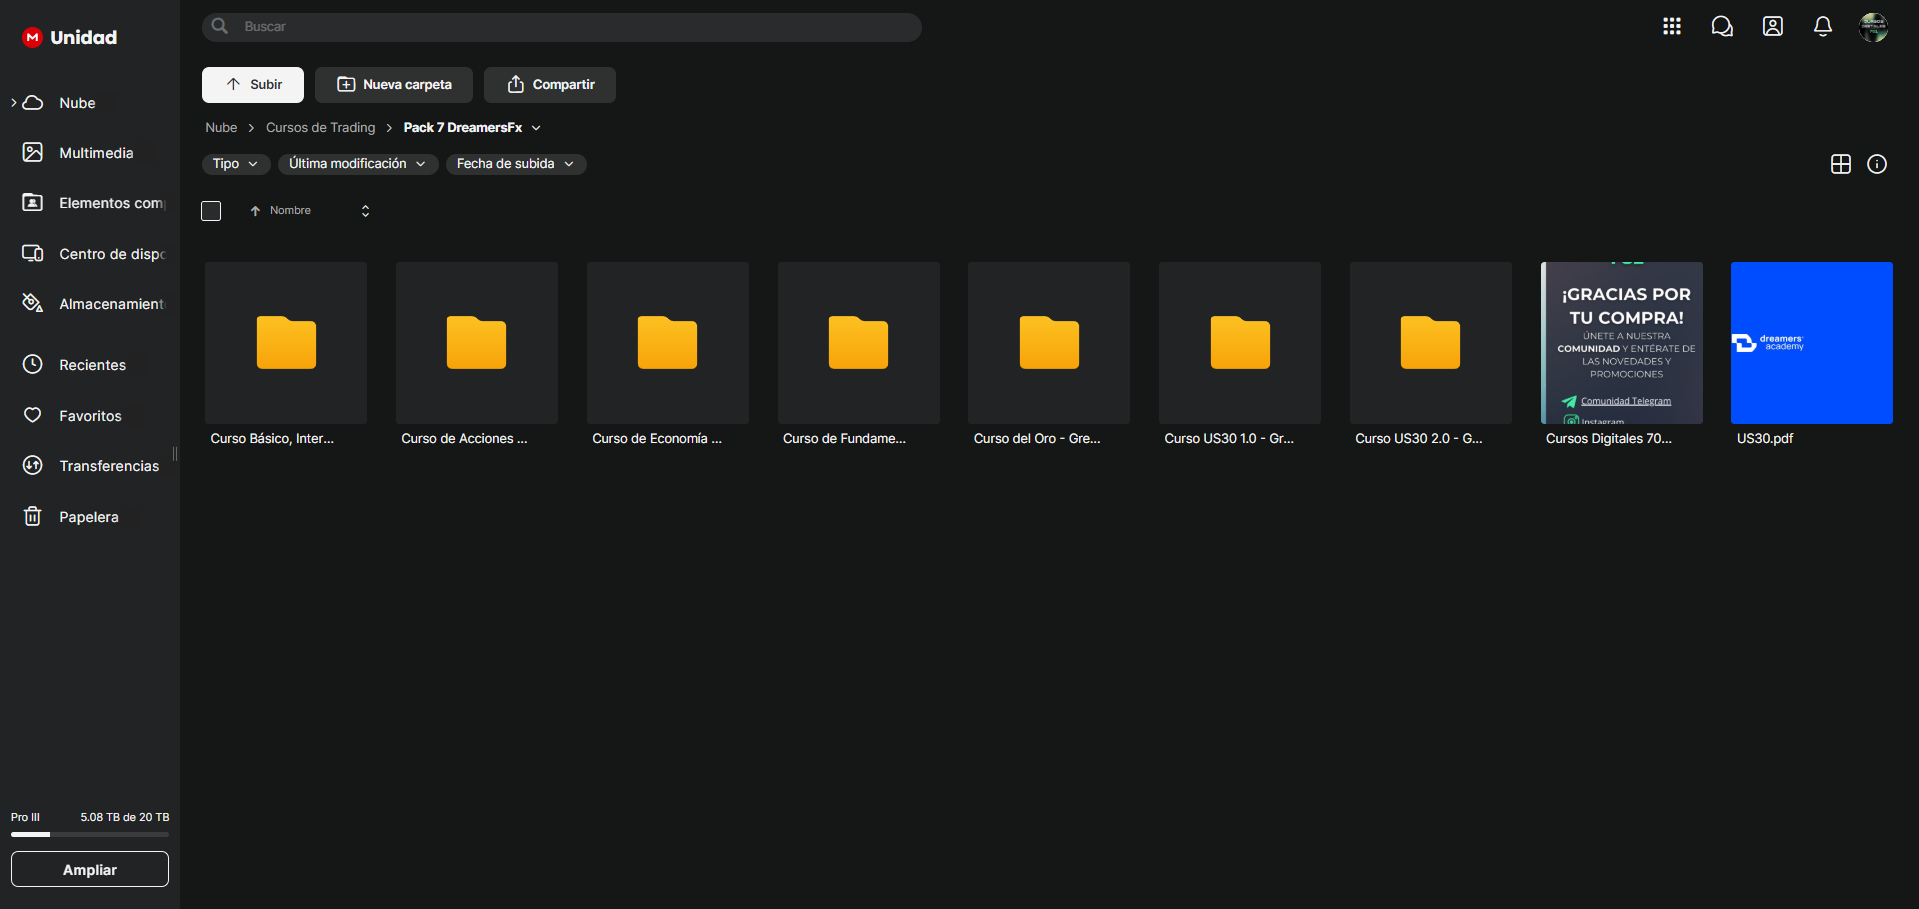Click the storage usage progress bar

[x=90, y=834]
